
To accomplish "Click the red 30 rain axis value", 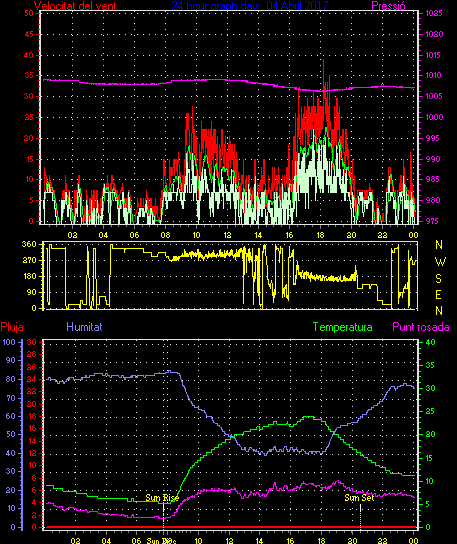I will tap(32, 342).
